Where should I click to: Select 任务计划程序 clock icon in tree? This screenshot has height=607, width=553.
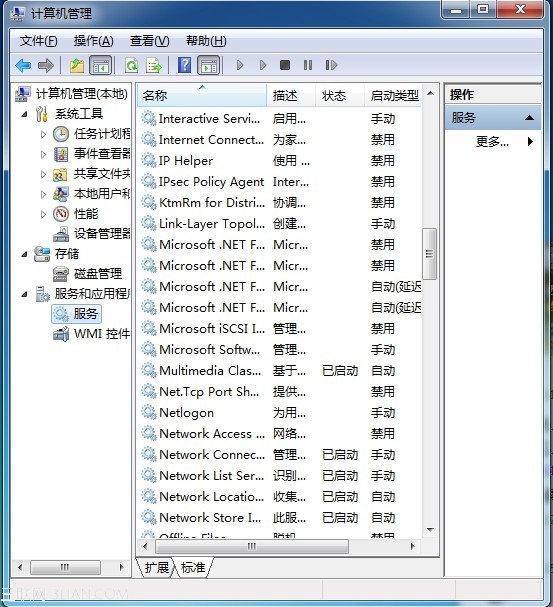pos(61,134)
